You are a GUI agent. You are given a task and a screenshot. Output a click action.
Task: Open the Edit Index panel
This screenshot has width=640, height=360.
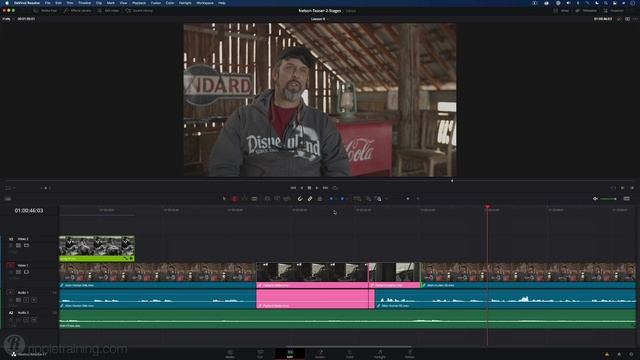(x=108, y=11)
